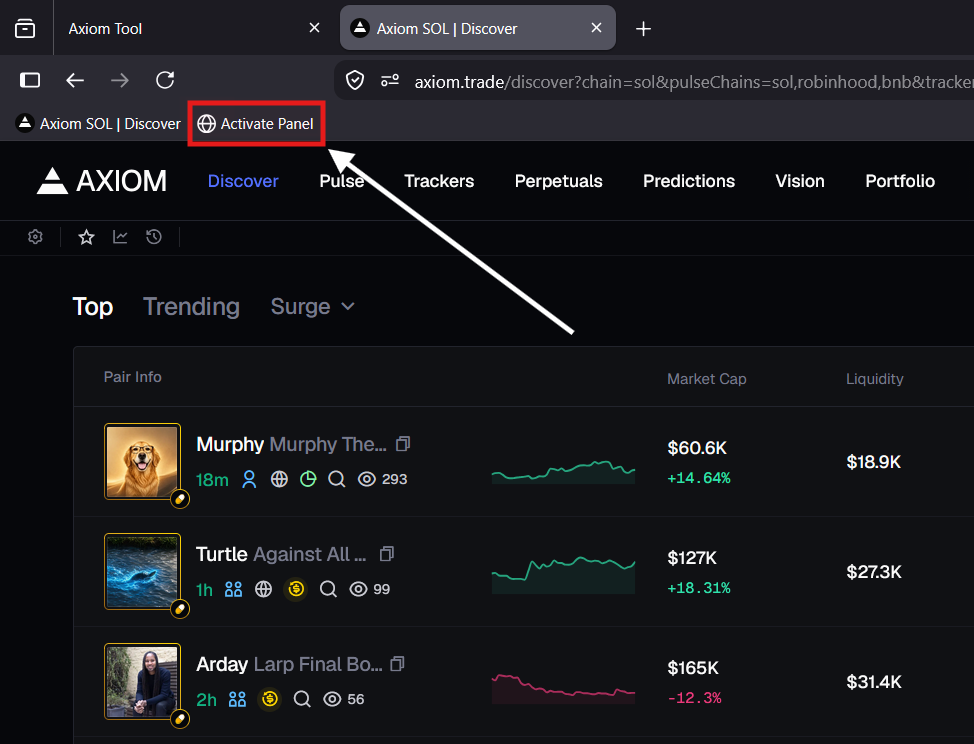Close the Axiom SOL | Discover tab
The height and width of the screenshot is (744, 974).
596,28
